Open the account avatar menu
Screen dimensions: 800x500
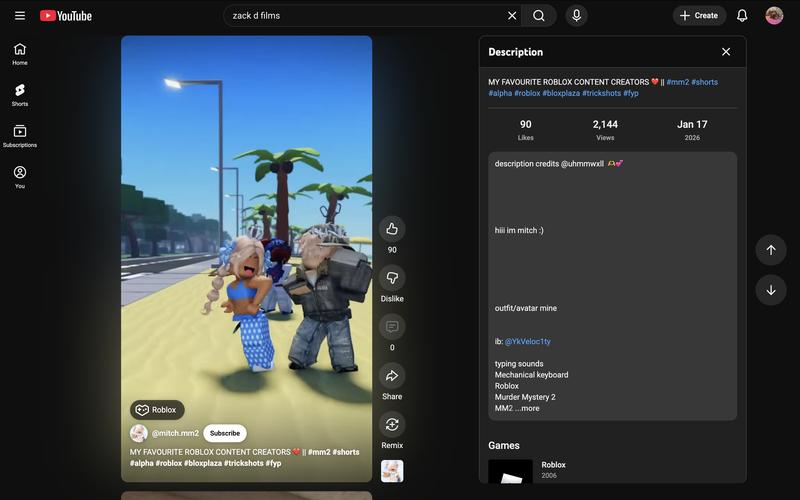point(774,16)
